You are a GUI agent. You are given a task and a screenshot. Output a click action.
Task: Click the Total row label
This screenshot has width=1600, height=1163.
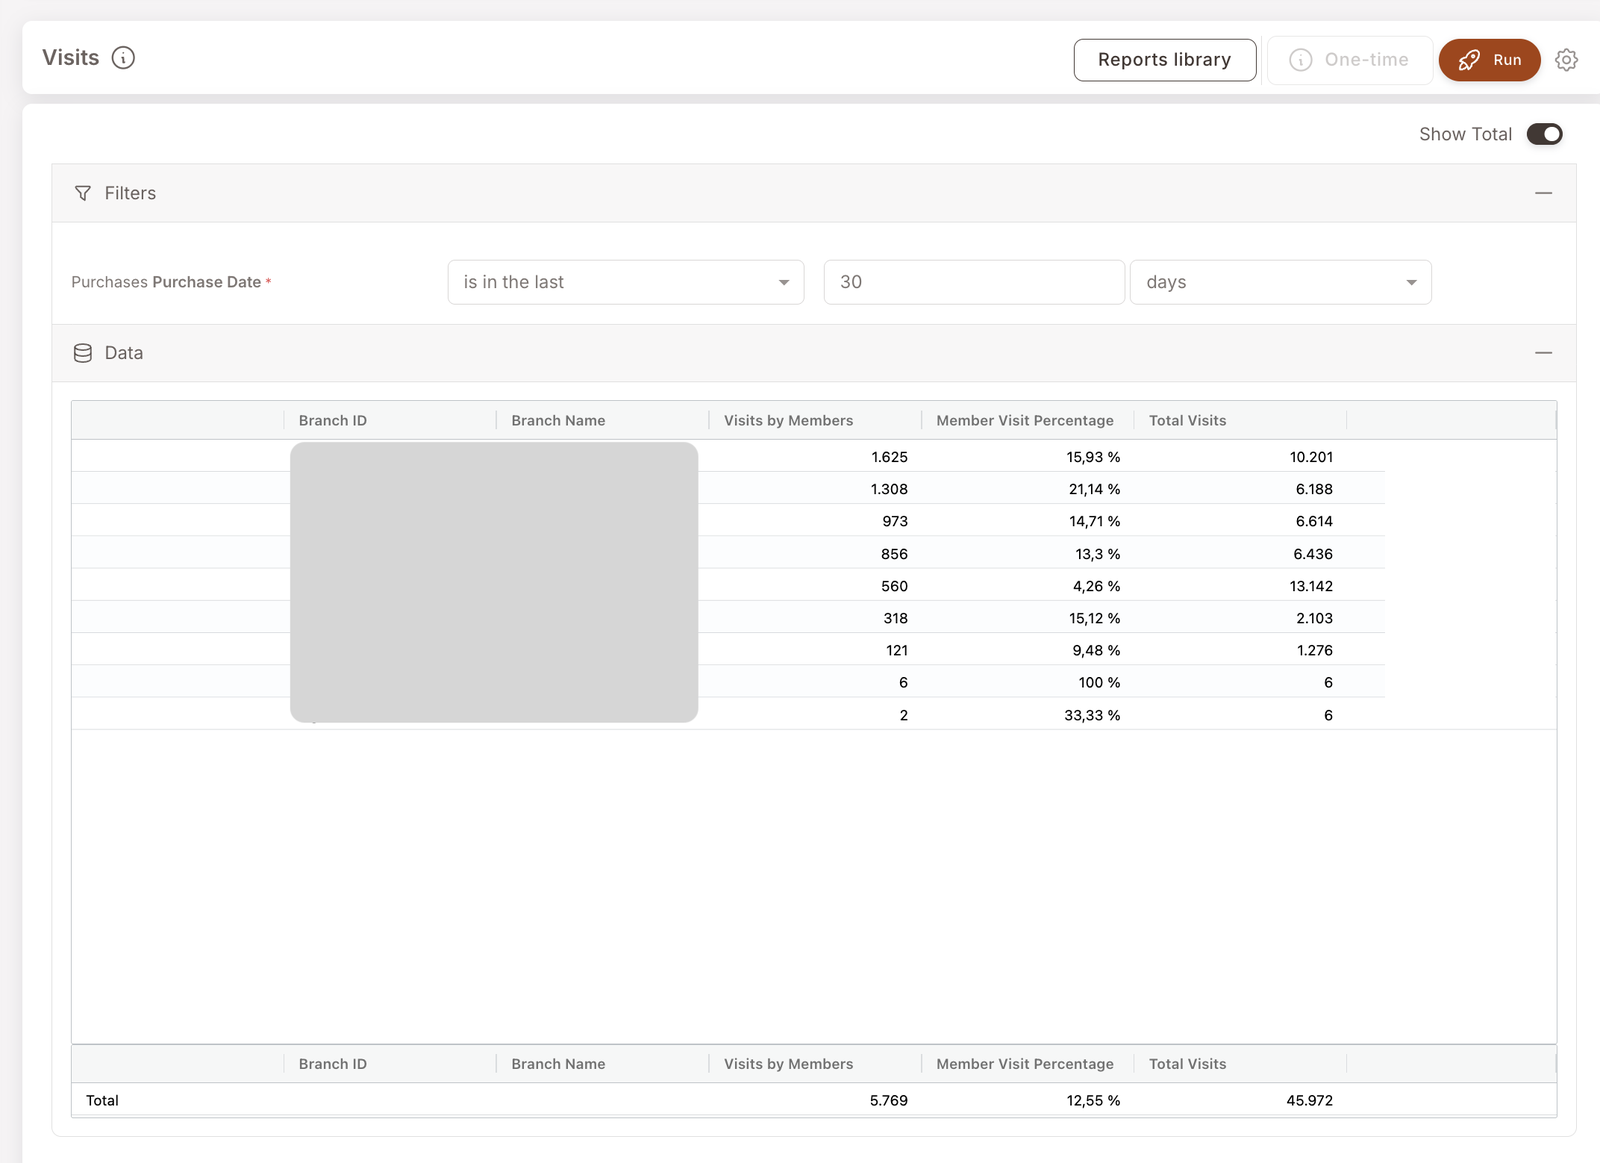[x=102, y=1100]
